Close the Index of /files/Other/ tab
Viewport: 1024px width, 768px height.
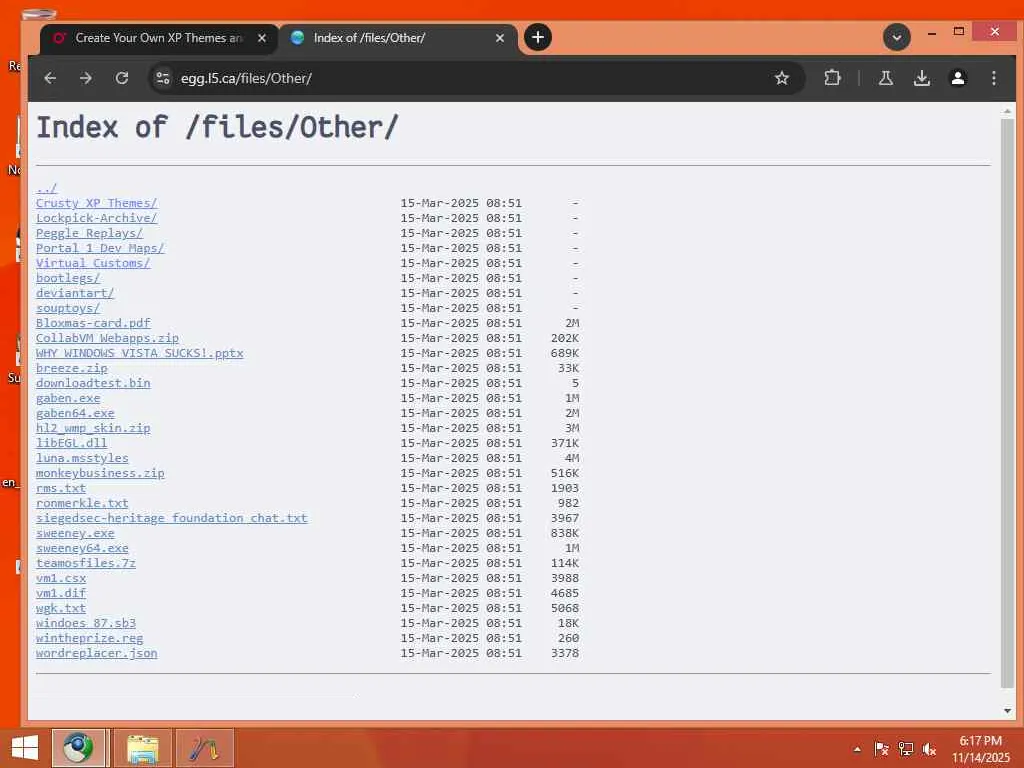coord(500,38)
